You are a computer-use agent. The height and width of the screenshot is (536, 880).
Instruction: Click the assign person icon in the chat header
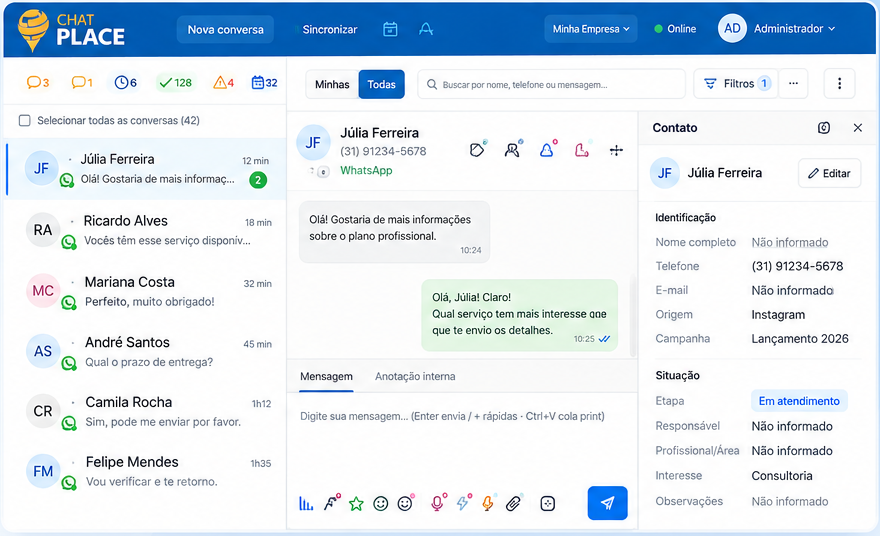tap(512, 149)
